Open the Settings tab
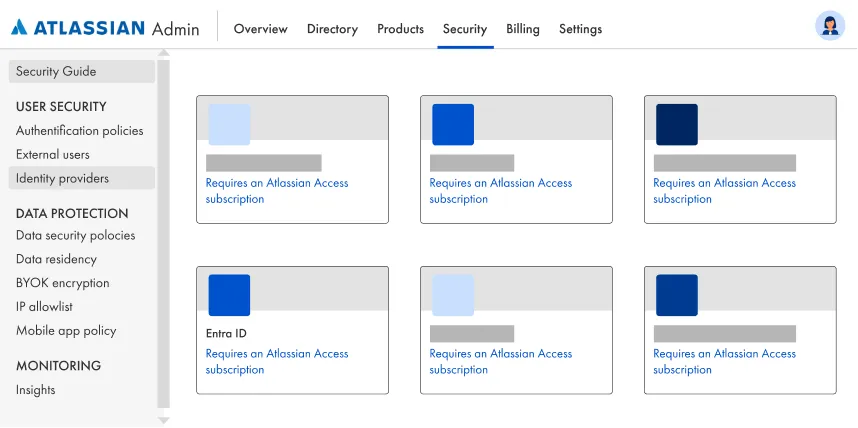The width and height of the screenshot is (858, 428). coord(581,29)
